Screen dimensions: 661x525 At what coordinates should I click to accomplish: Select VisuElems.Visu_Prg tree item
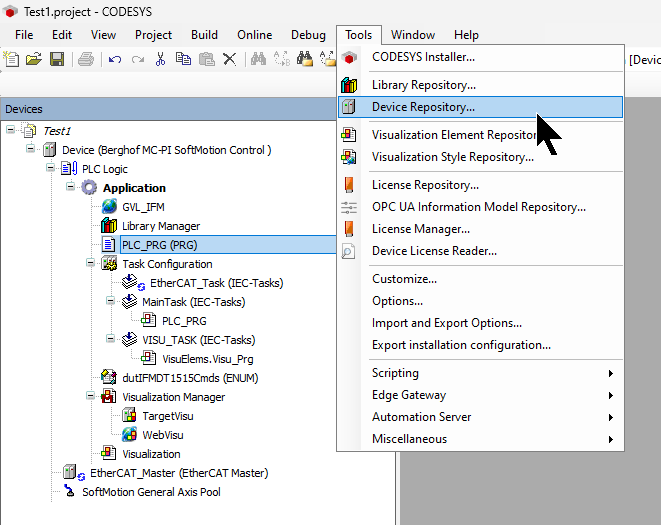coord(208,359)
